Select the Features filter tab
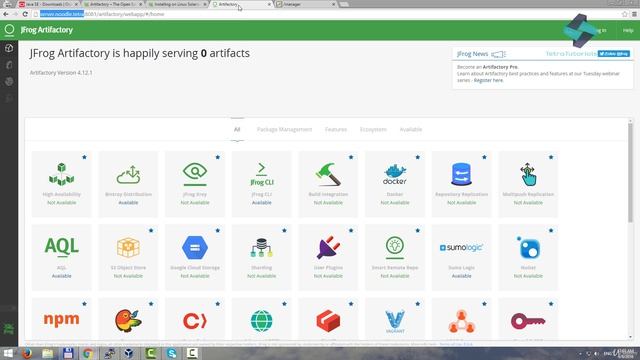 pos(336,129)
